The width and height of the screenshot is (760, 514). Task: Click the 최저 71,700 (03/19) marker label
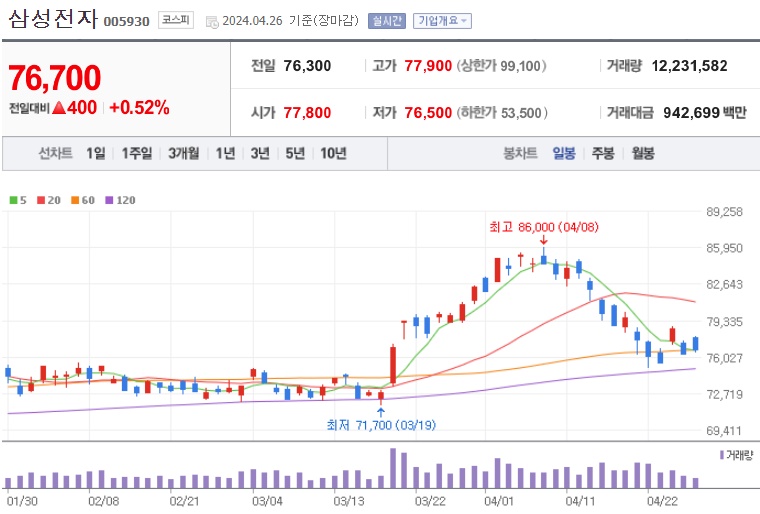pyautogui.click(x=381, y=425)
